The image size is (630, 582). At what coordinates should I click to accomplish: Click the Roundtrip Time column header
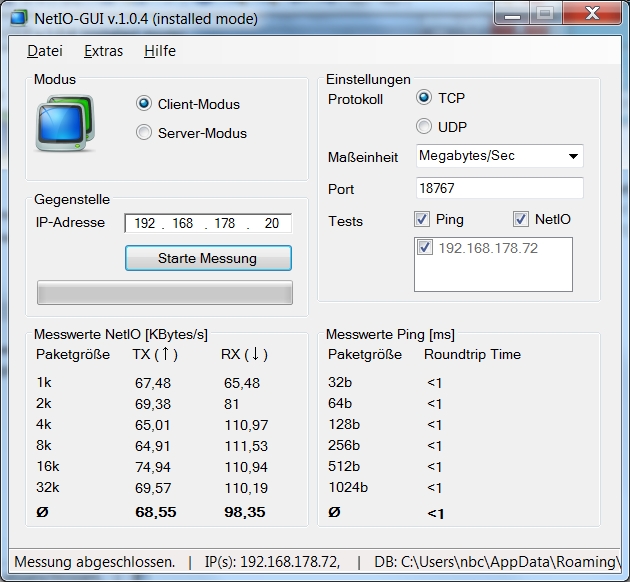[x=472, y=354]
